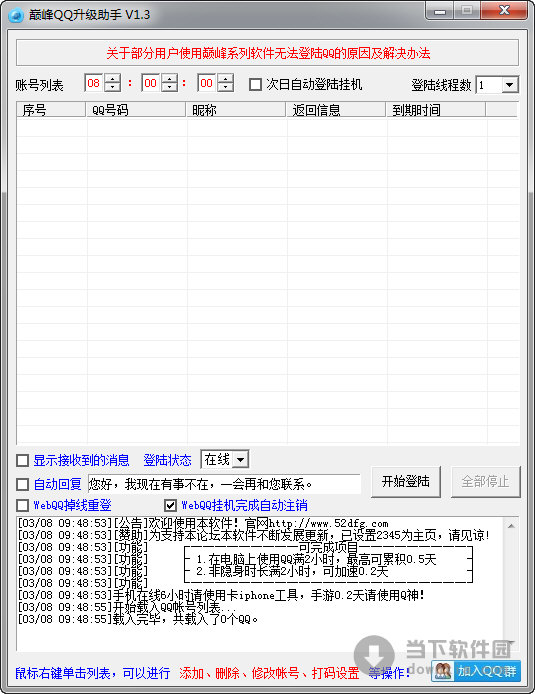535x694 pixels.
Task: Click the minutes field showing 00
Action: pyautogui.click(x=150, y=83)
